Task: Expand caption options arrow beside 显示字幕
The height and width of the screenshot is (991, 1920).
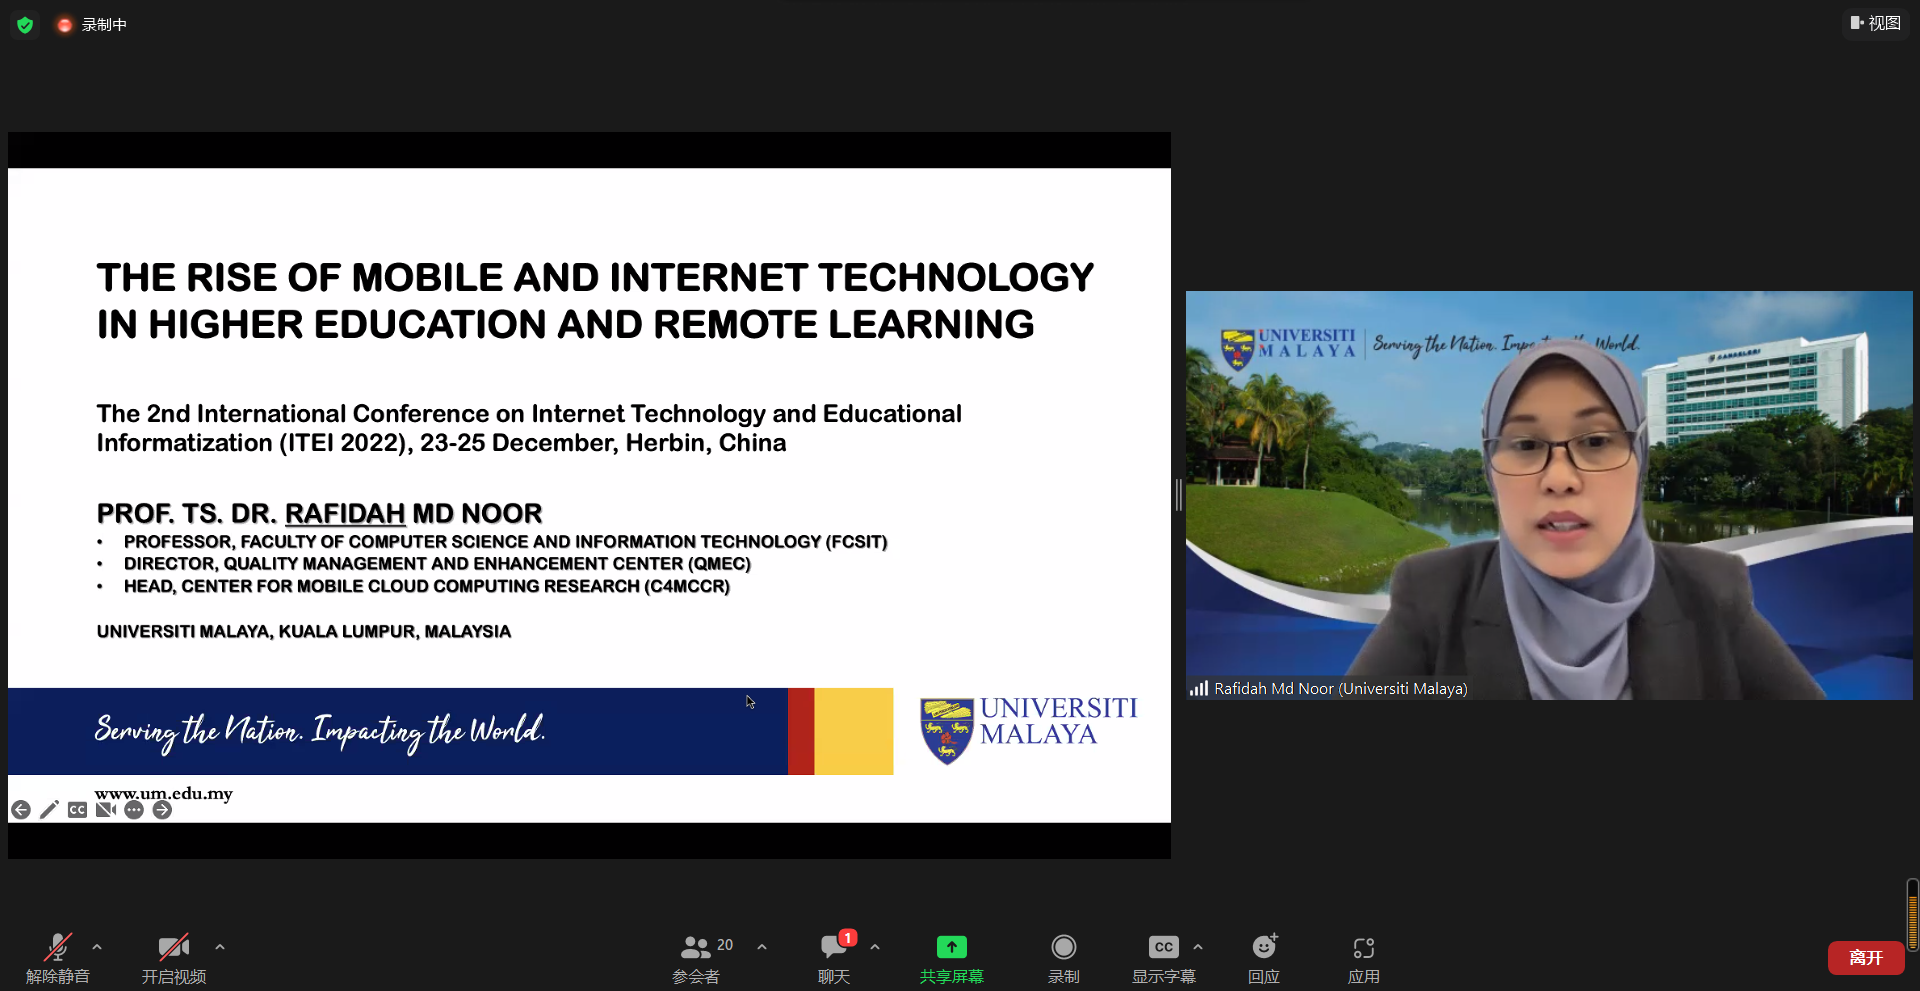Action: (1198, 946)
